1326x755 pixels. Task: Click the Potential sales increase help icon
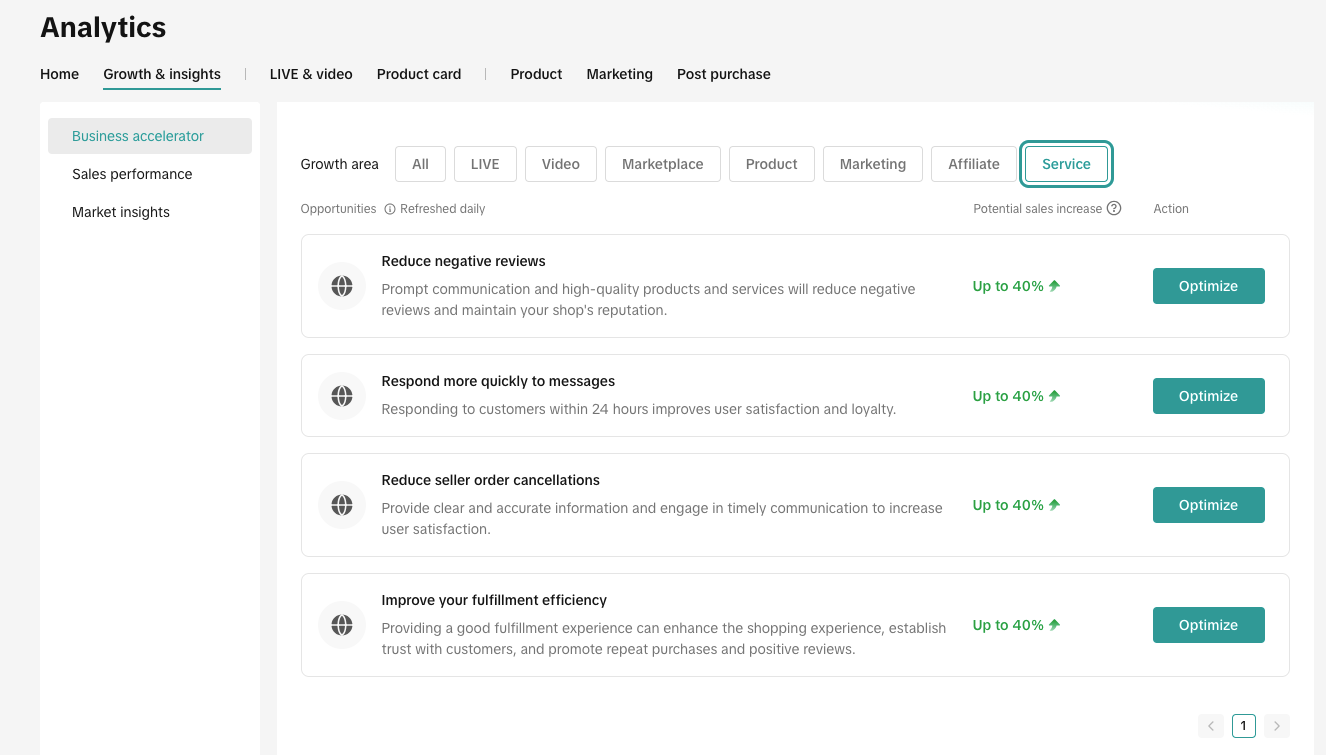[1114, 209]
